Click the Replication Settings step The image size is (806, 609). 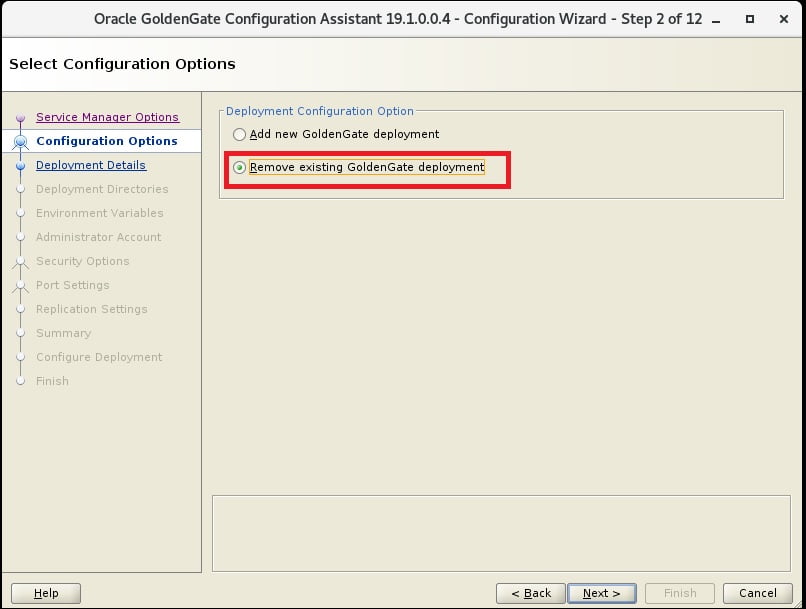pos(91,309)
